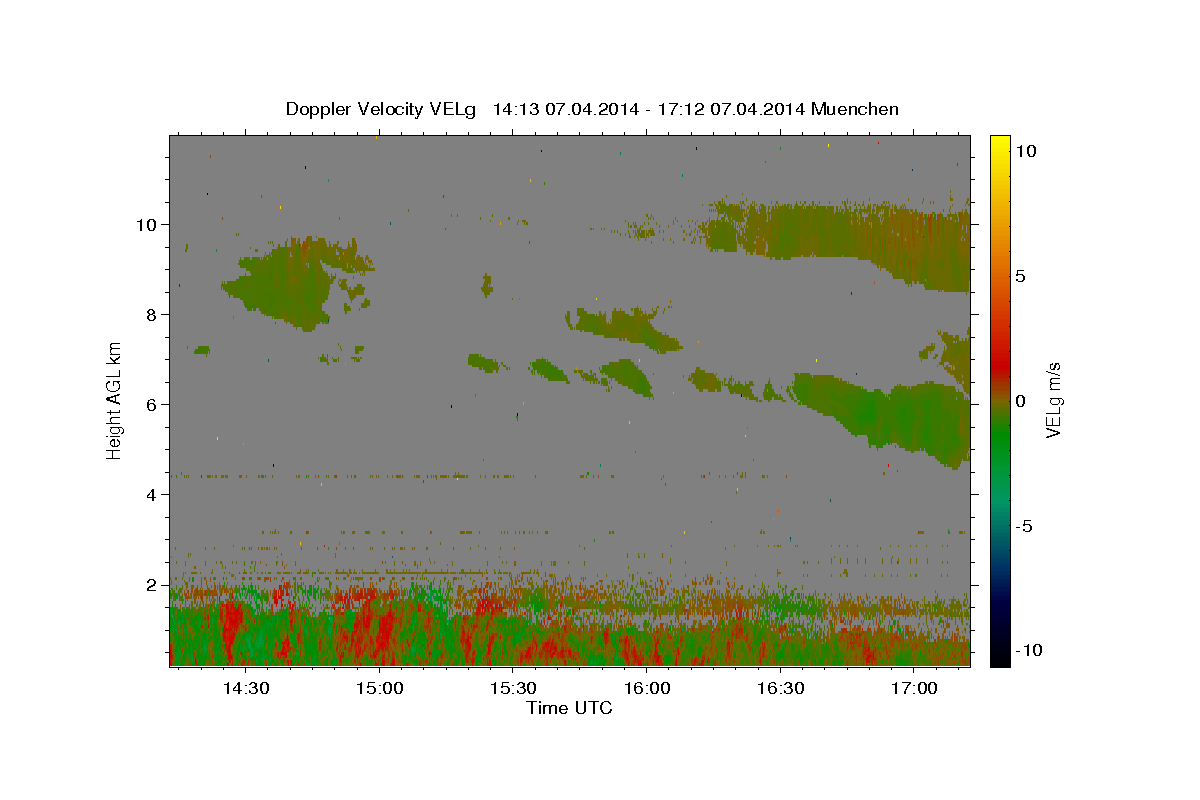
Task: Click the "Height AGL km" axis label
Action: [114, 399]
